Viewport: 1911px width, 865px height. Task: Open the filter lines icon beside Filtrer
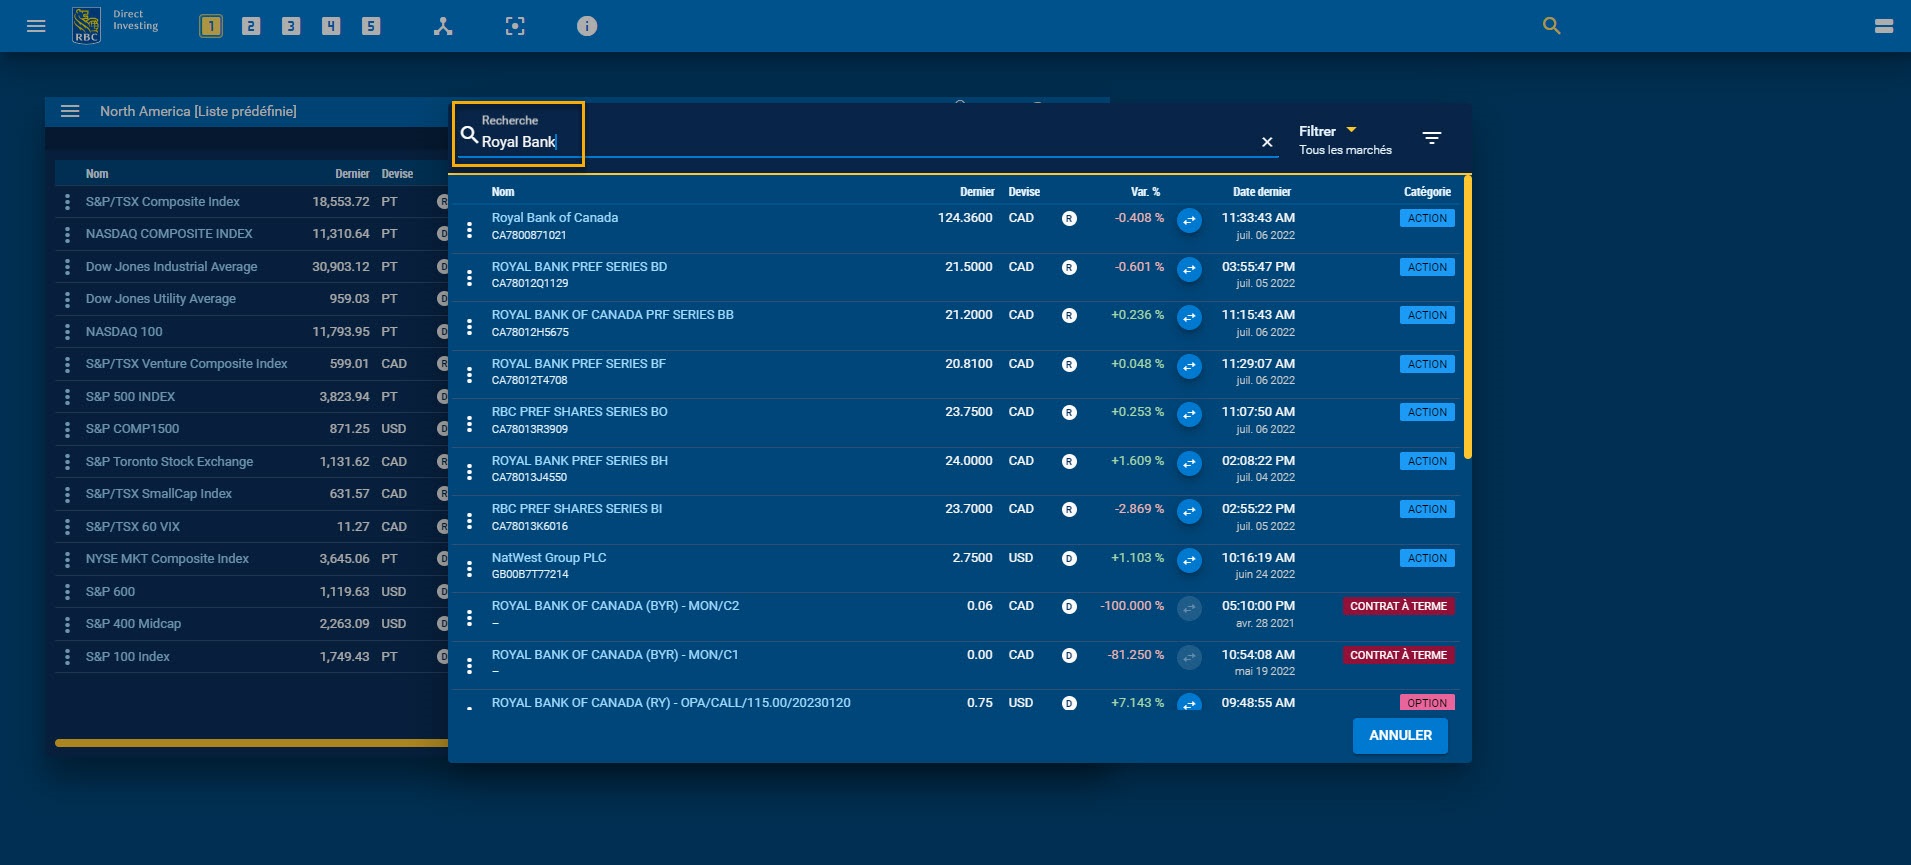coord(1432,138)
